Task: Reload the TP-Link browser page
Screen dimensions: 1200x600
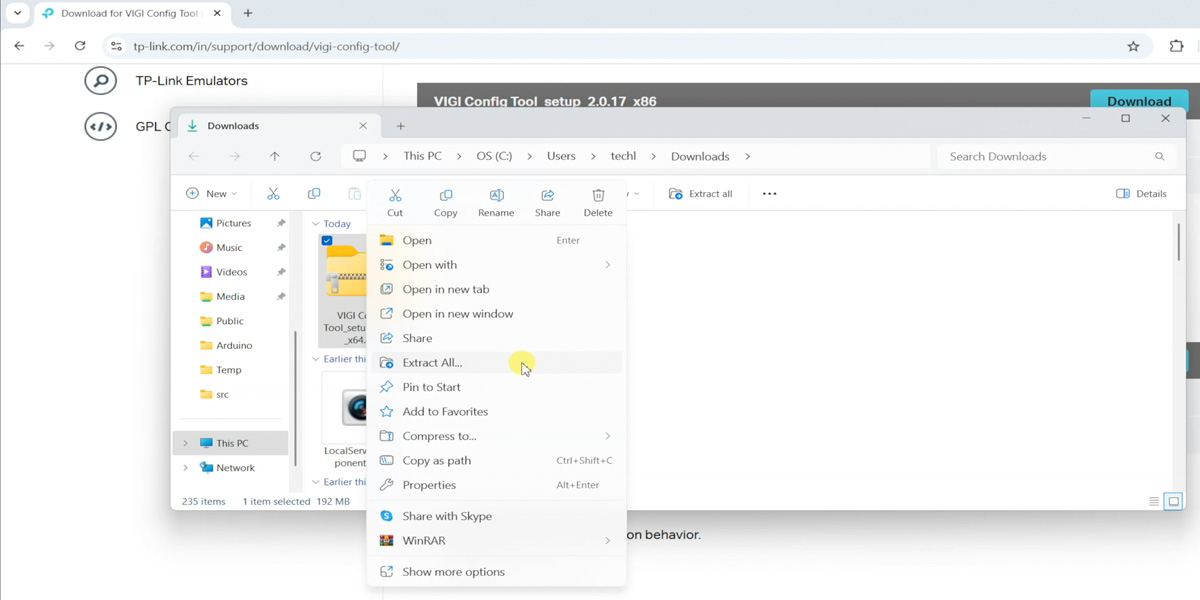Action: pos(80,46)
